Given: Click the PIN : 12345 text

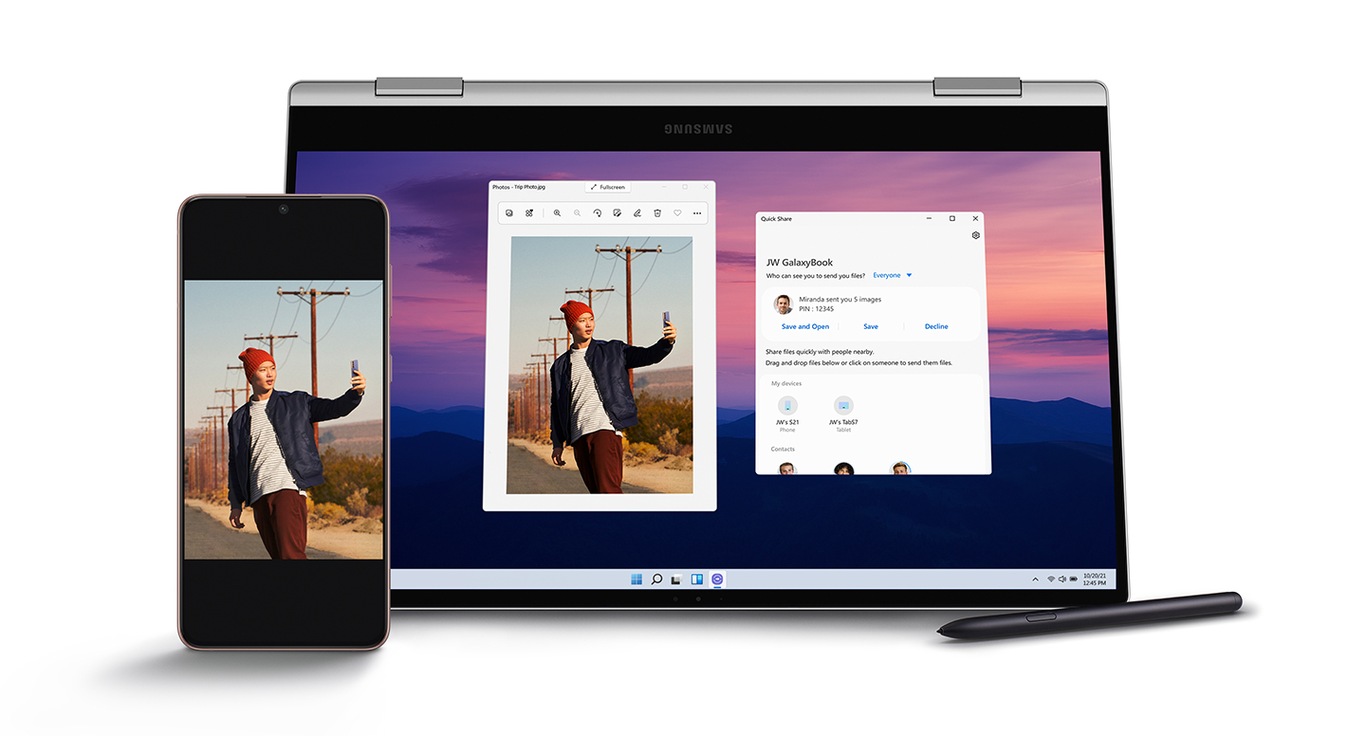Looking at the screenshot, I should (816, 309).
